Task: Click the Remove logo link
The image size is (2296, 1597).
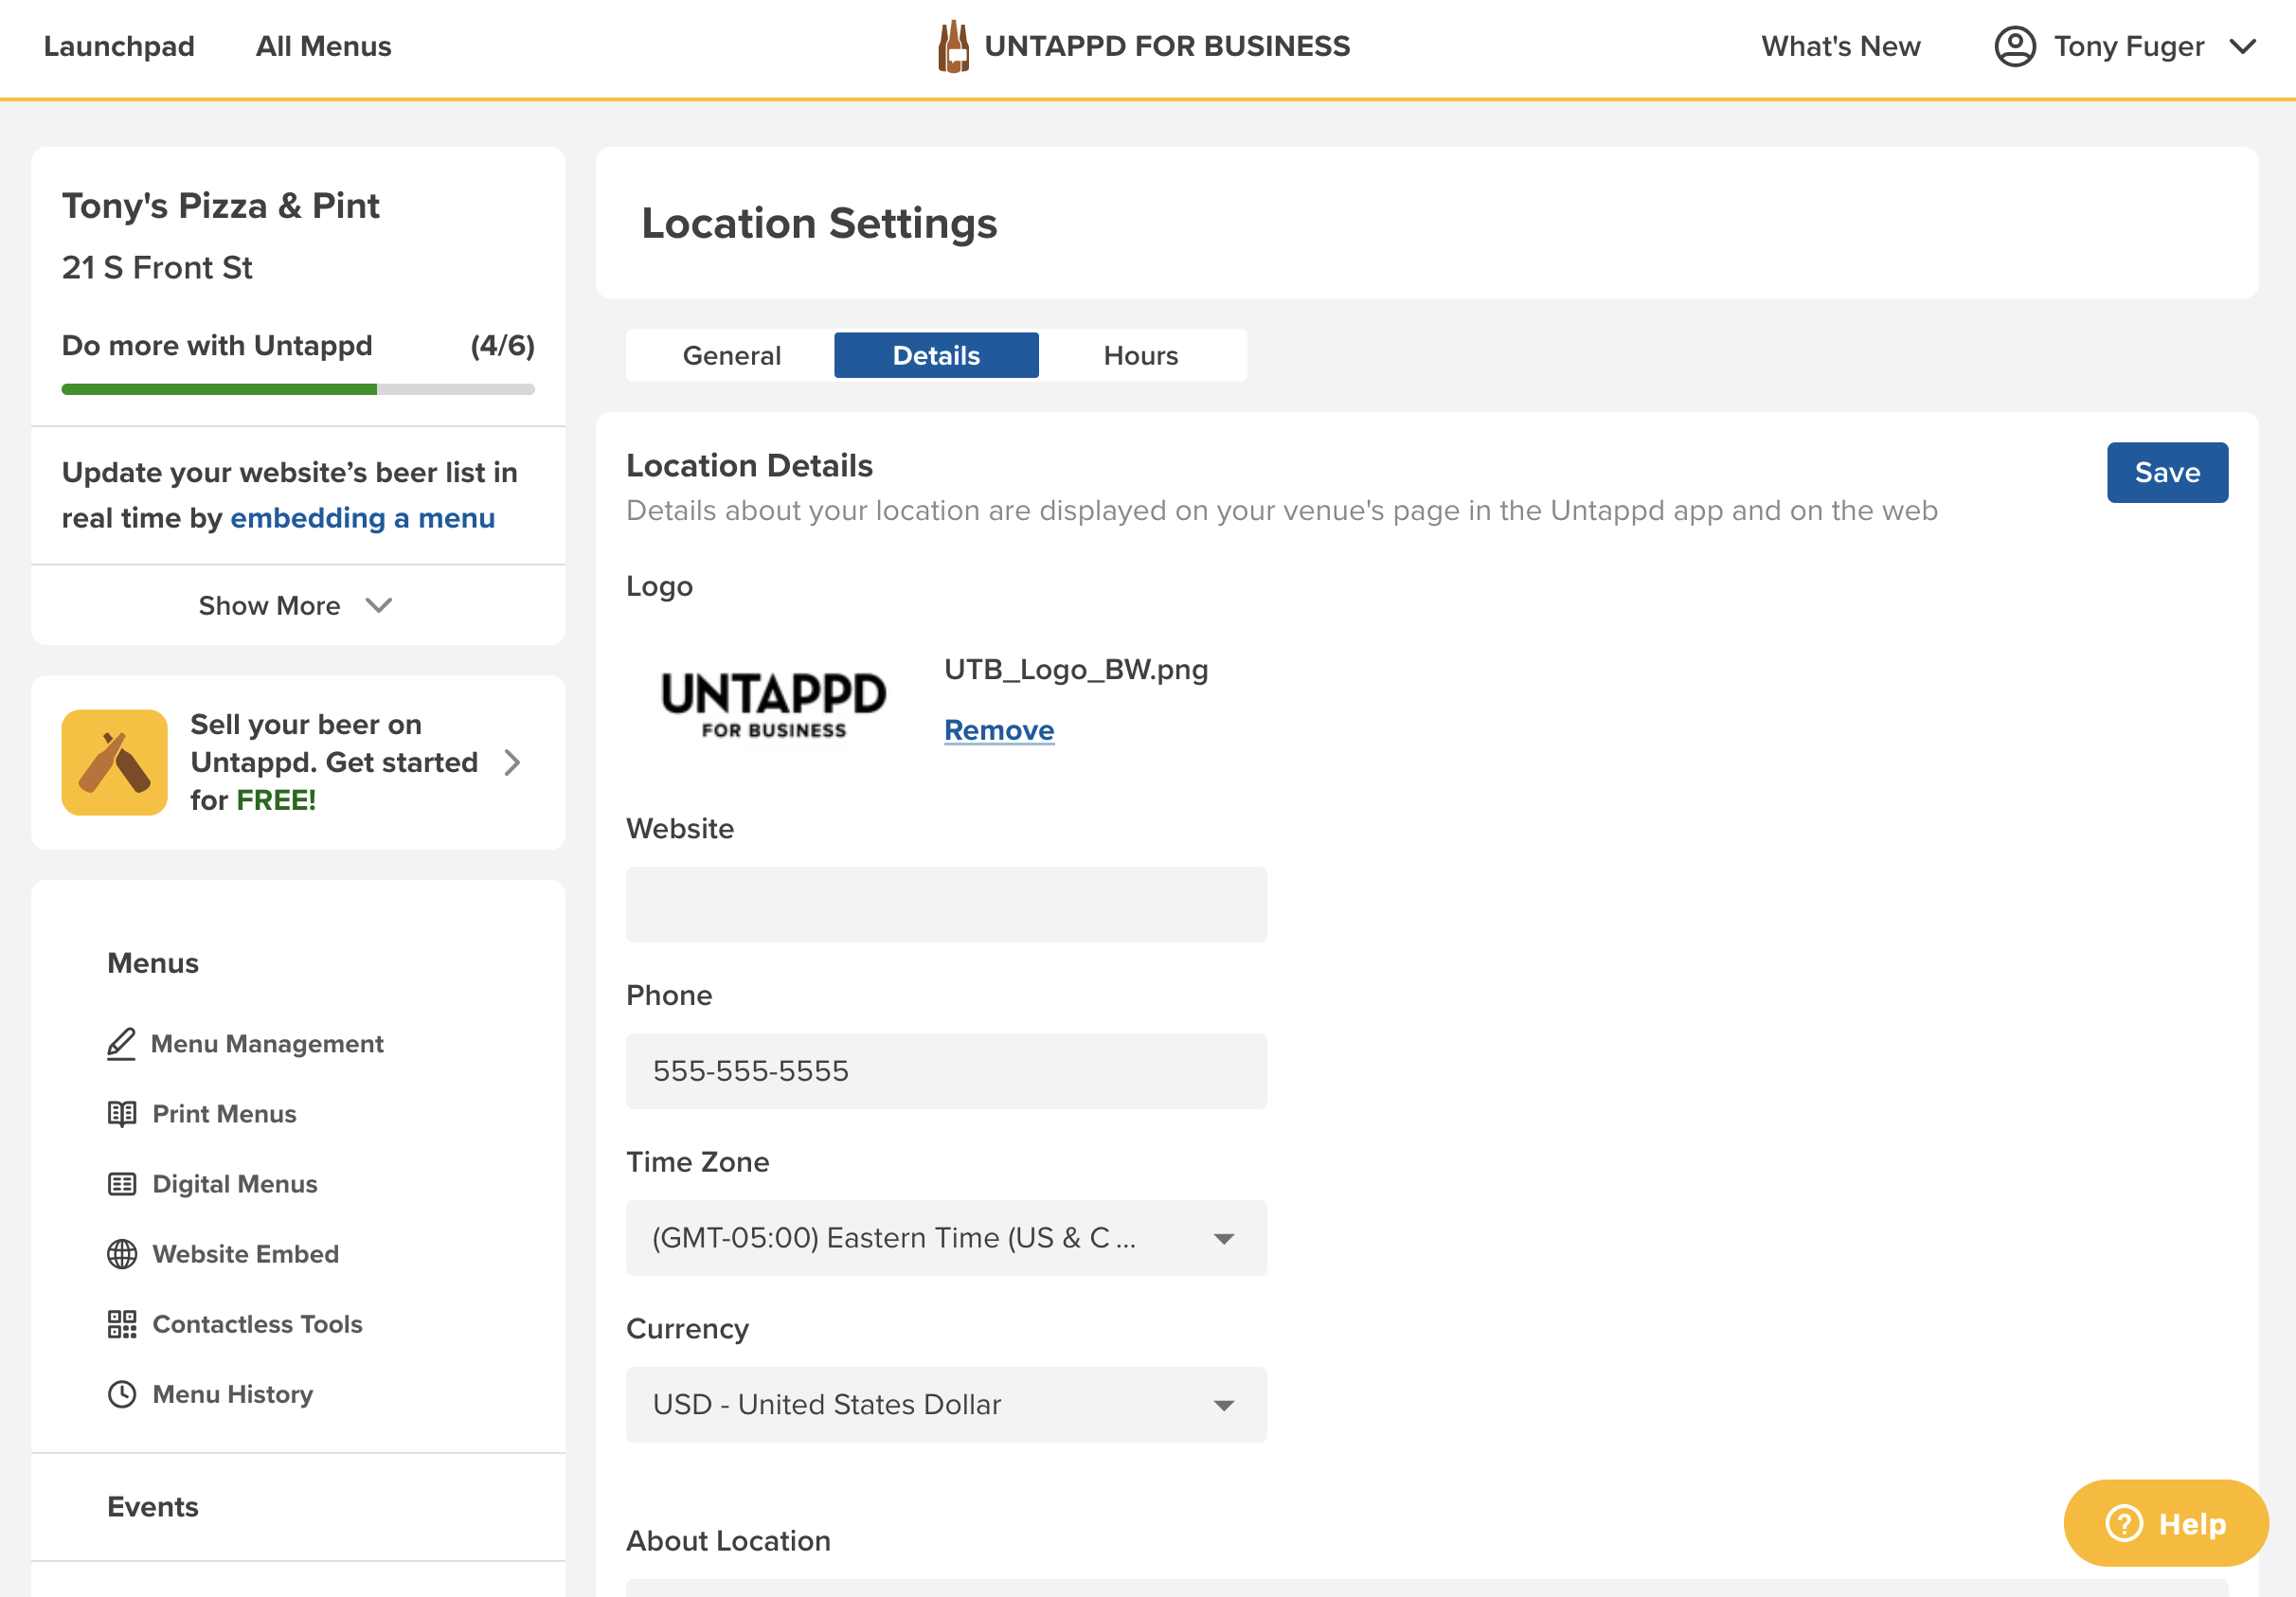Action: tap(998, 730)
